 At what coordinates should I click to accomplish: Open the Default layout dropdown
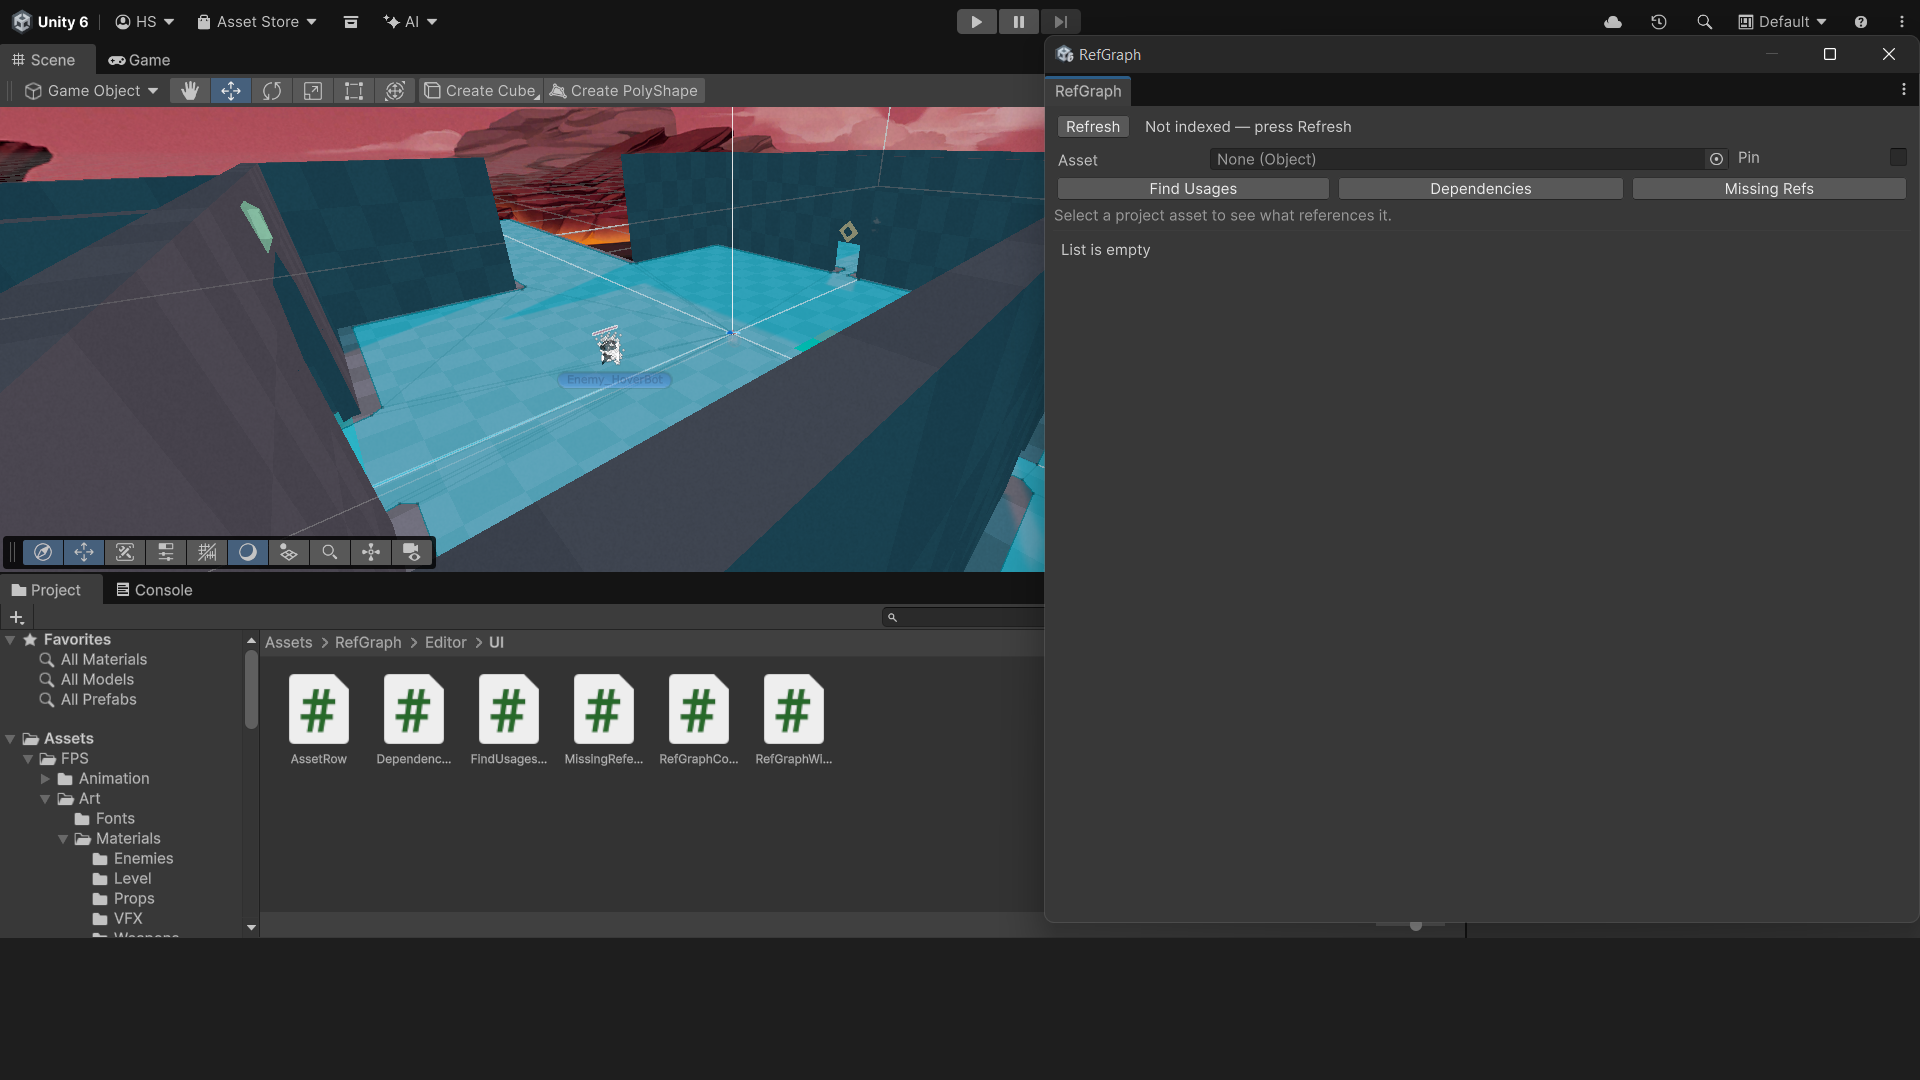pyautogui.click(x=1782, y=22)
